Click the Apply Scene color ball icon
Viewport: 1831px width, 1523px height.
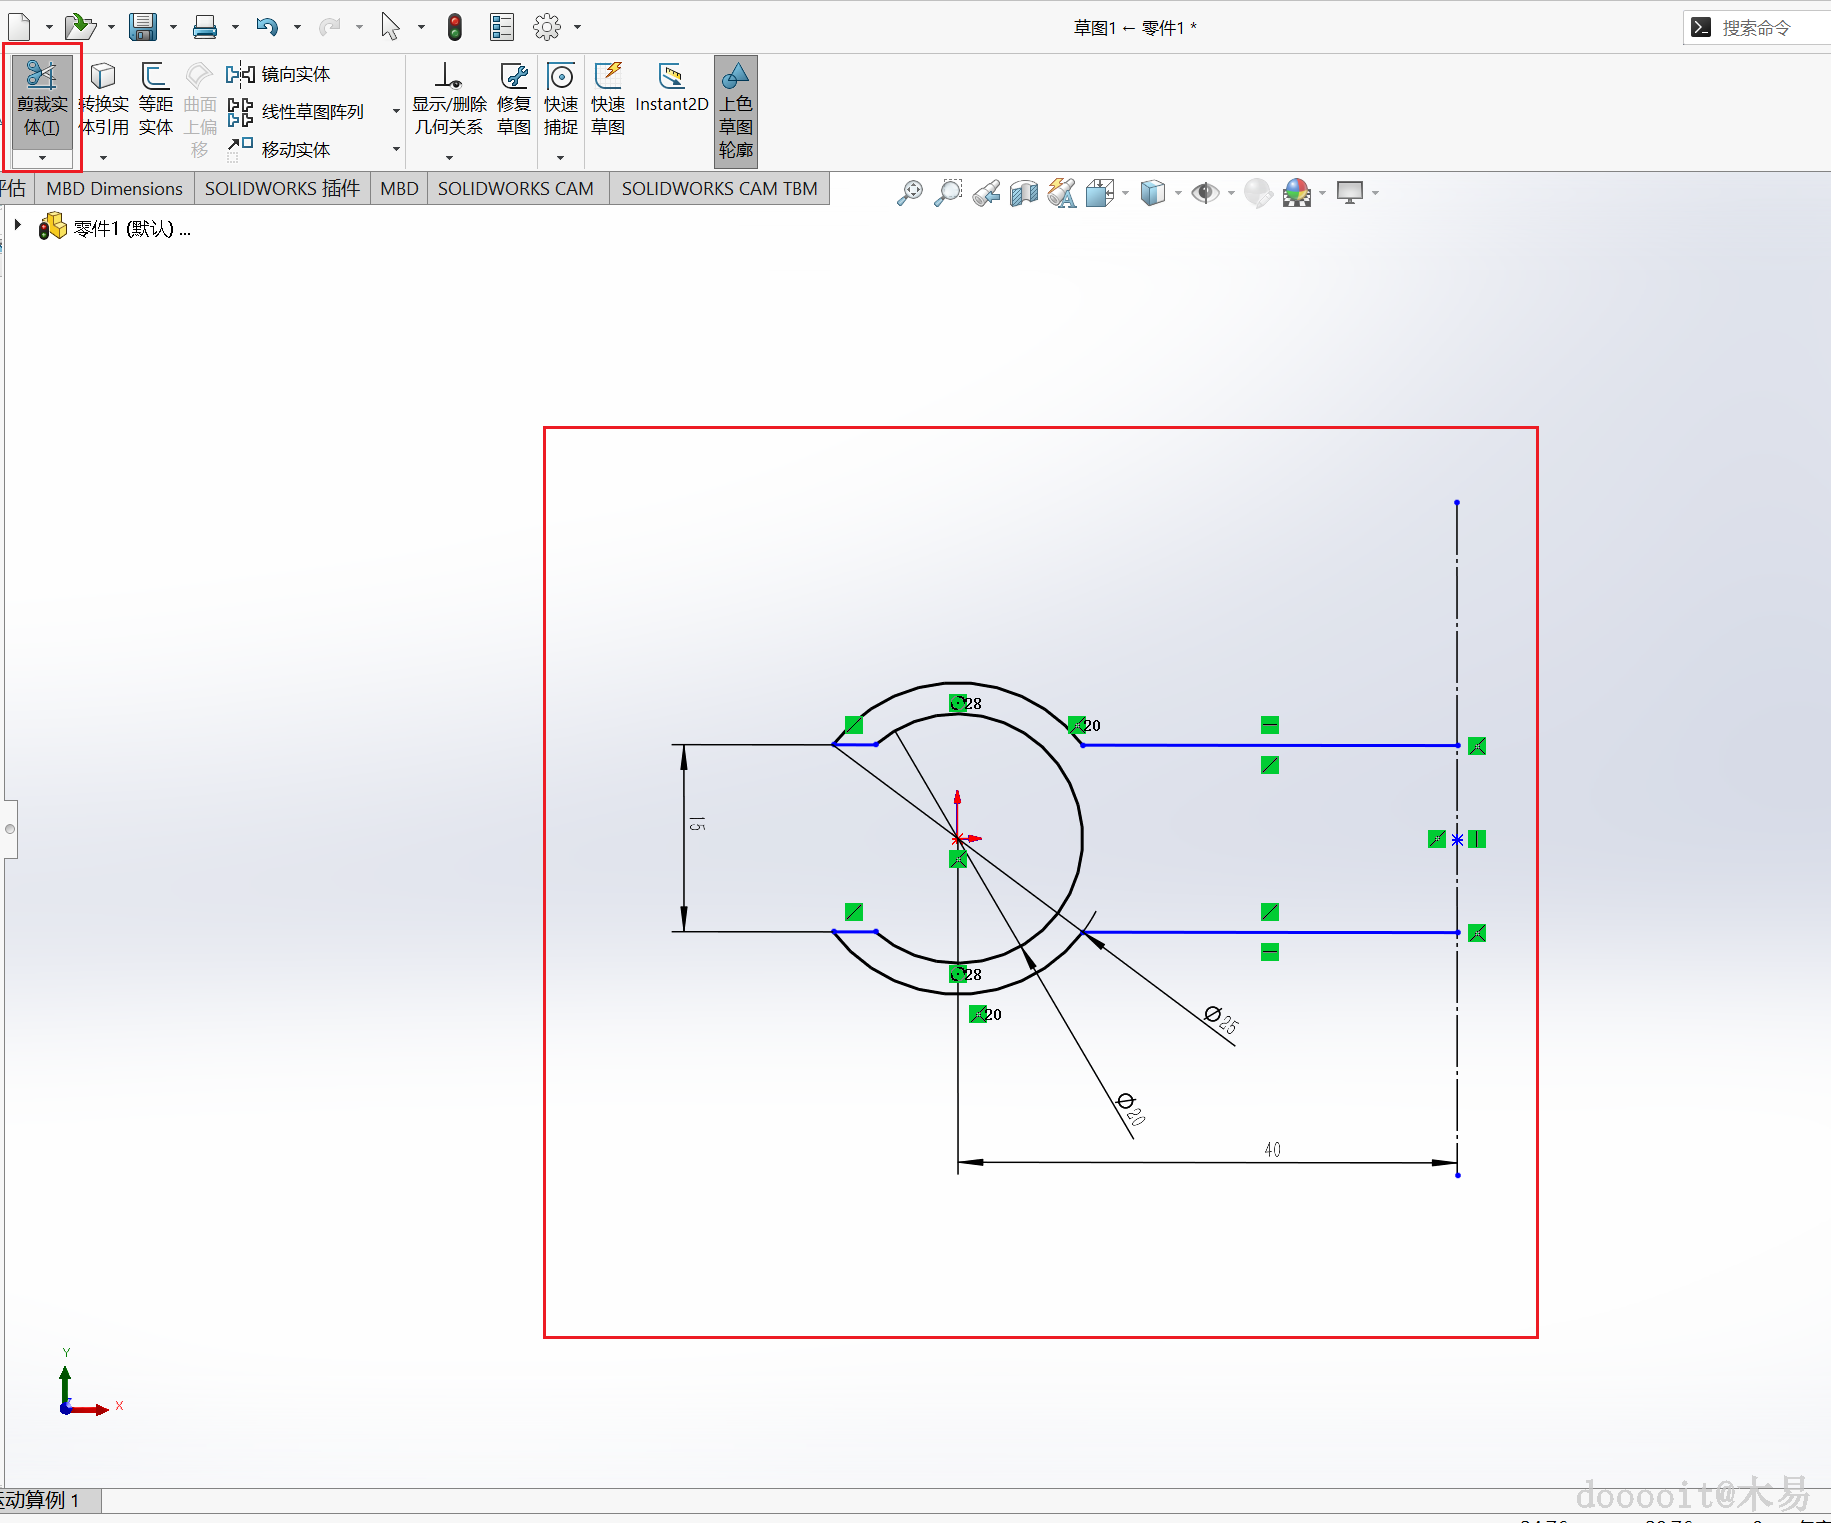tap(1297, 193)
